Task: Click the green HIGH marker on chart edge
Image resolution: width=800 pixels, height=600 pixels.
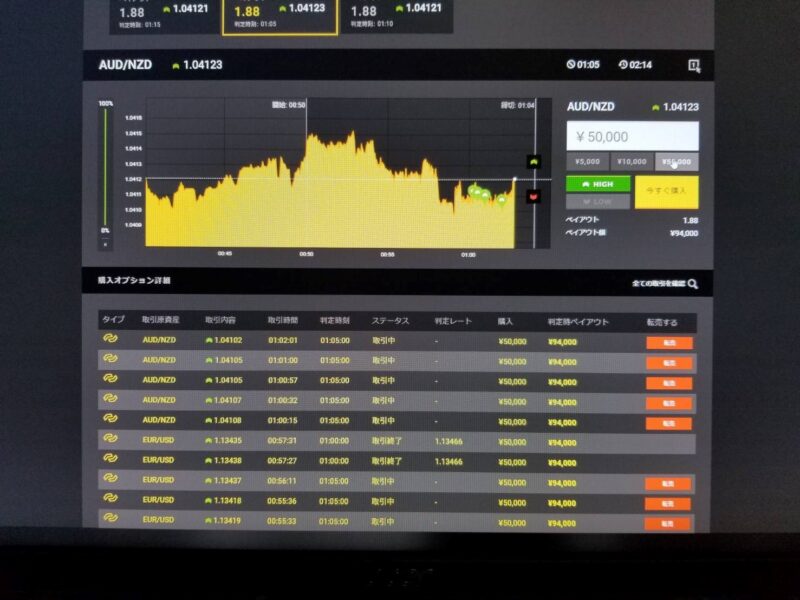Action: pyautogui.click(x=534, y=161)
